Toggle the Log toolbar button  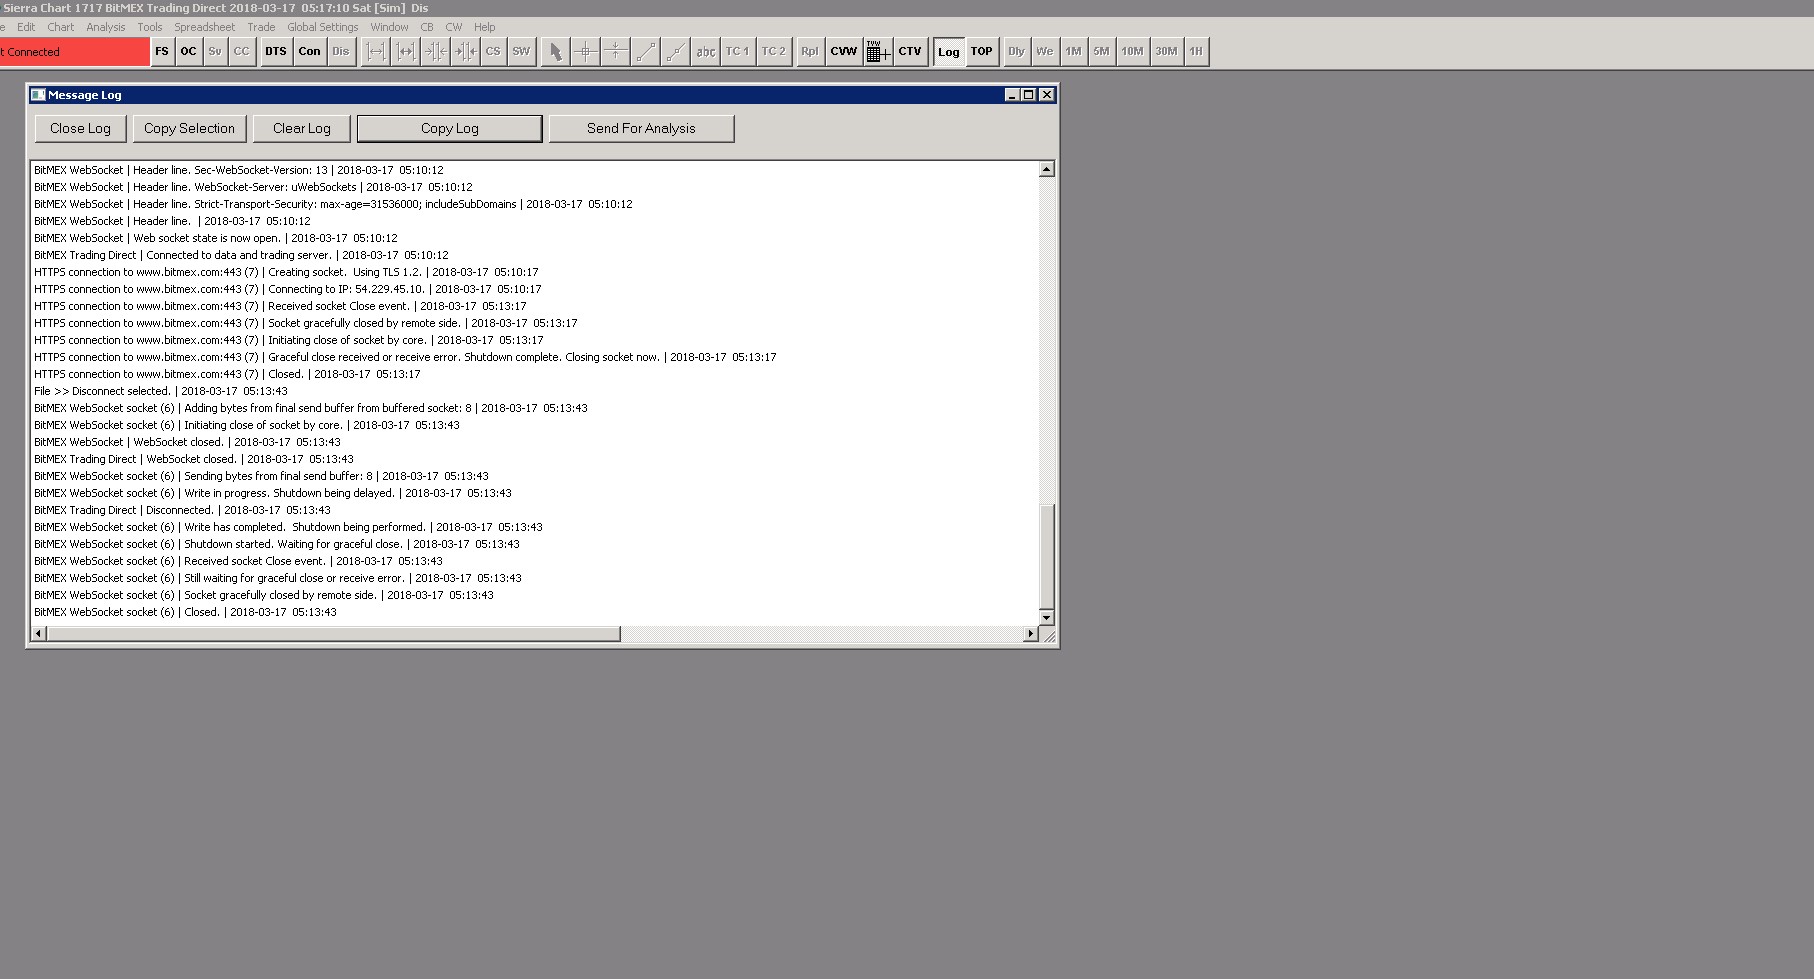click(949, 52)
